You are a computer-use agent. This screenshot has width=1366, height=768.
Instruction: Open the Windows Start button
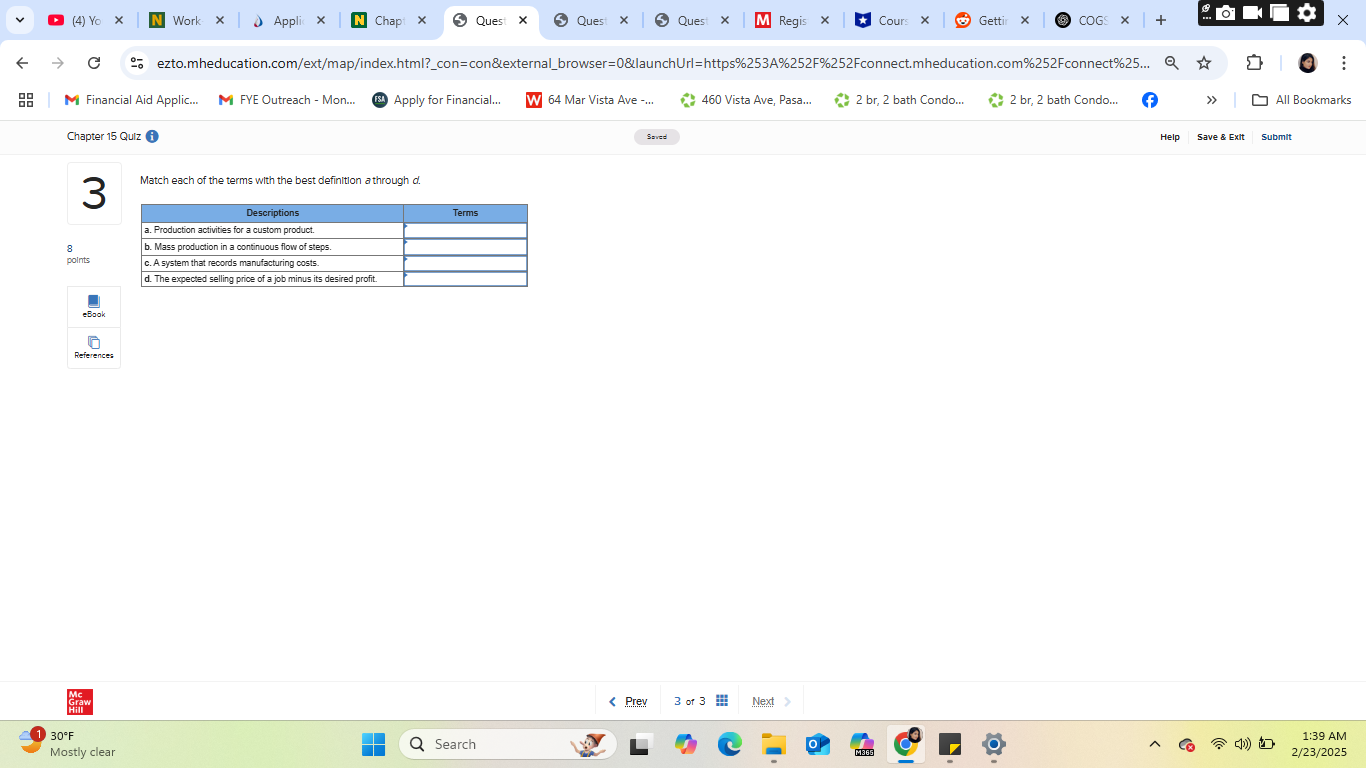373,744
